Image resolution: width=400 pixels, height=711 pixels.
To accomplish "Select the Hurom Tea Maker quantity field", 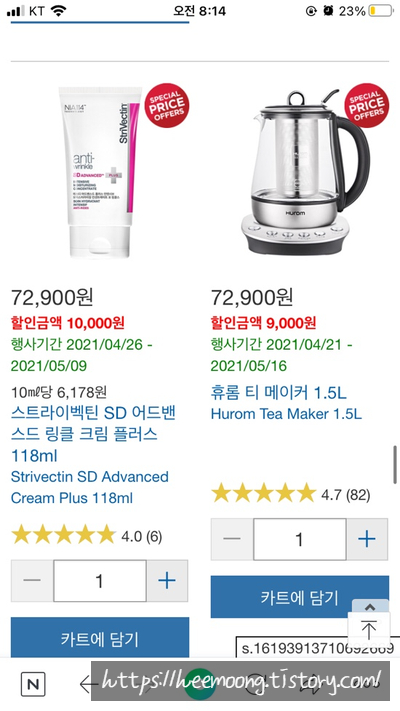I will pos(300,539).
